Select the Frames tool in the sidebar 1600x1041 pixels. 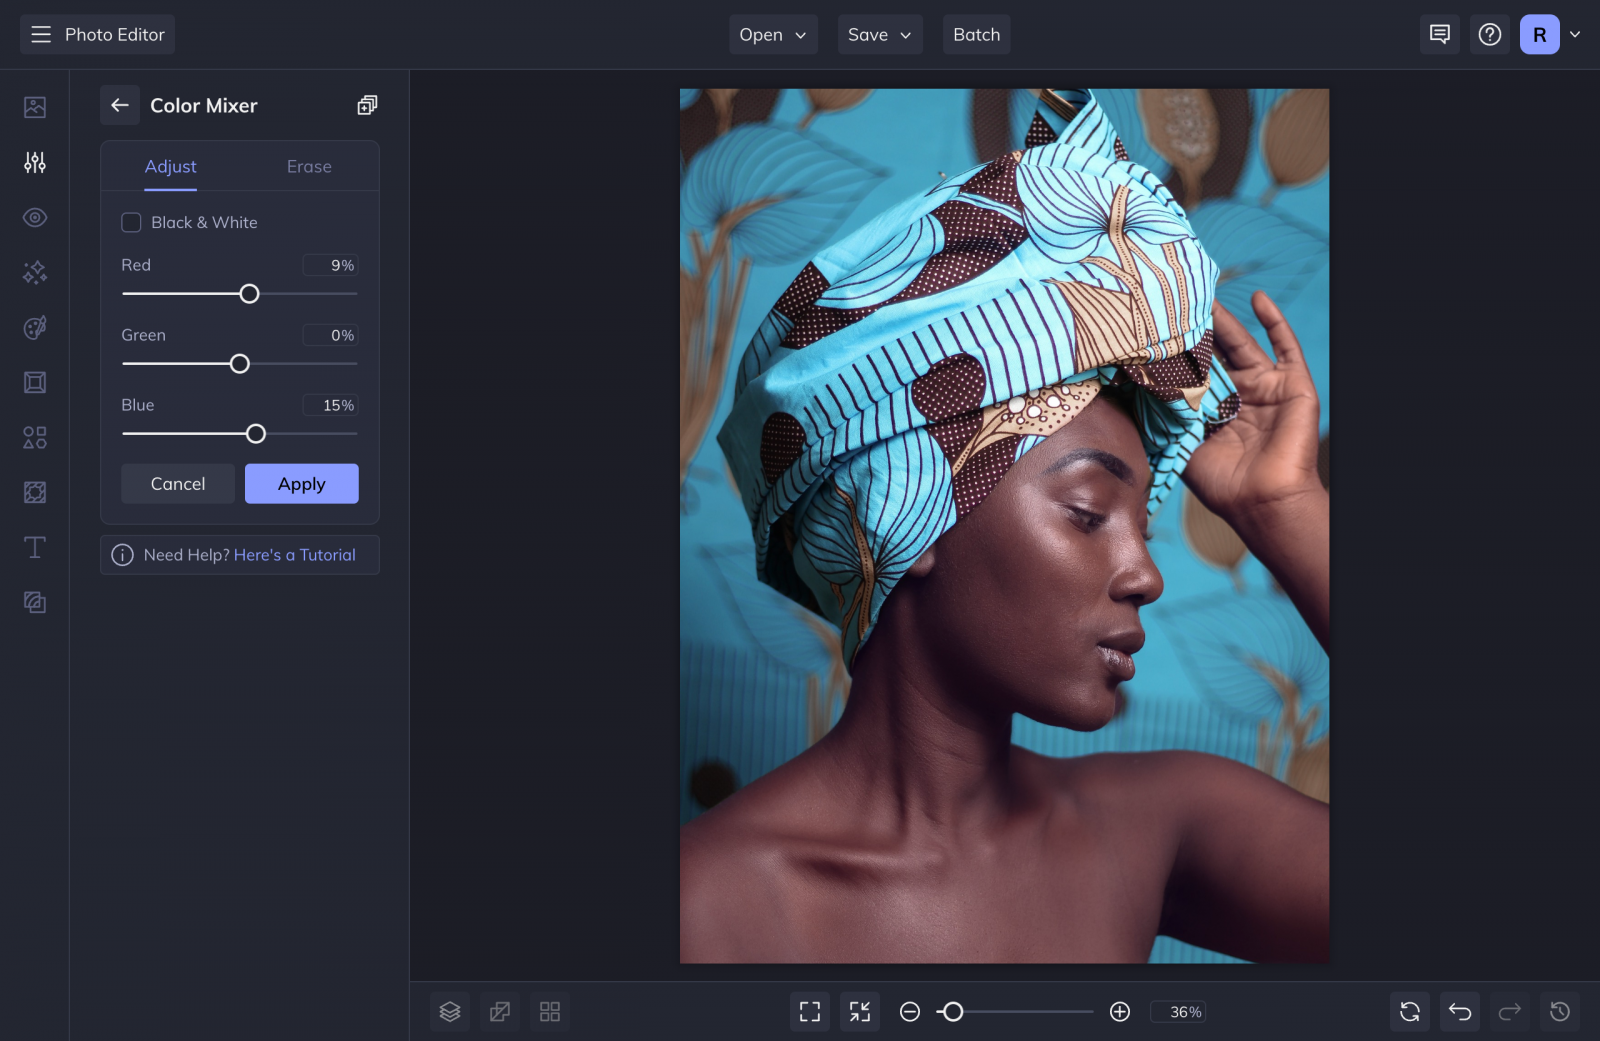pyautogui.click(x=35, y=382)
